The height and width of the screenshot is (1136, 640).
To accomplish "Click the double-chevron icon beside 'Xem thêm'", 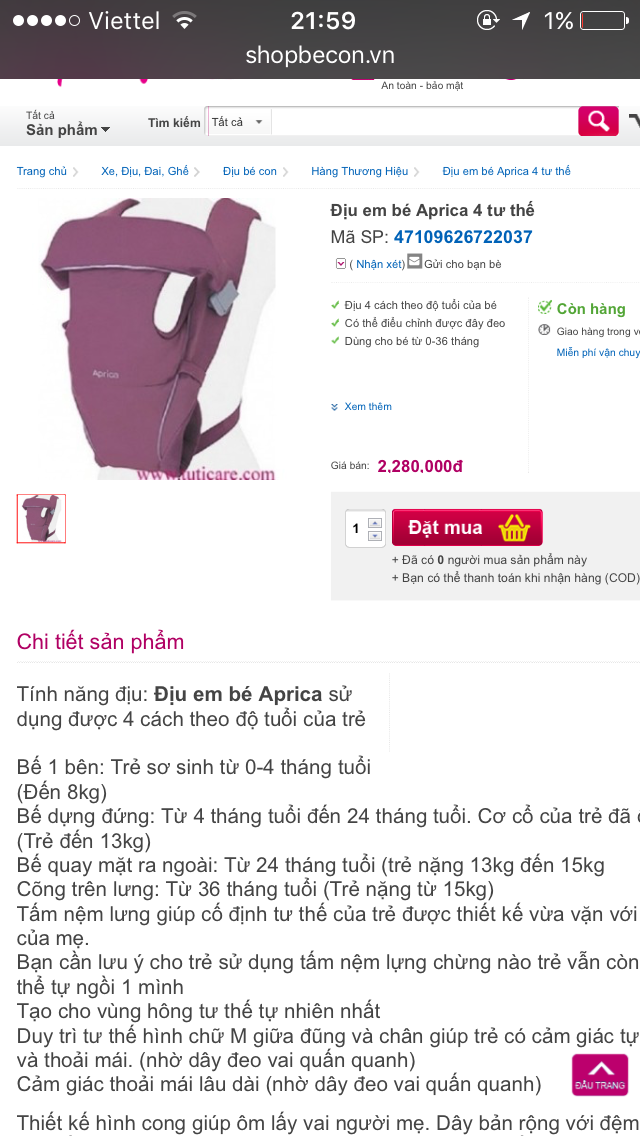I will coord(335,407).
